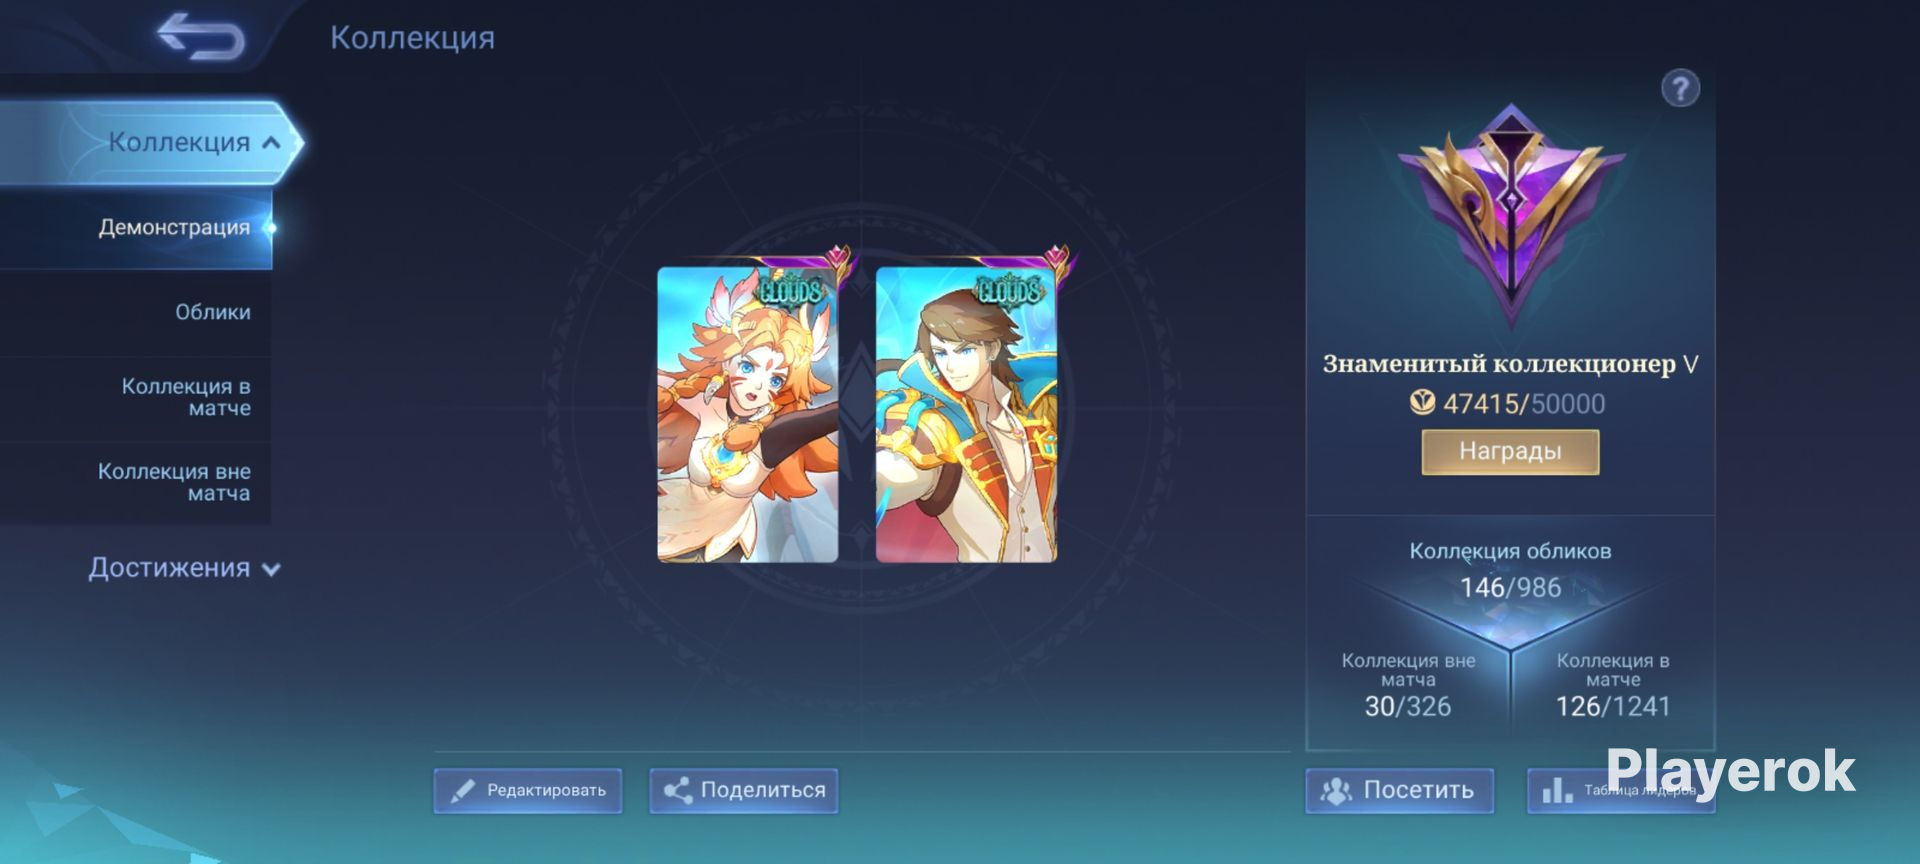The width and height of the screenshot is (1920, 864).
Task: Switch to Коллекция вне матча tab
Action: [136, 482]
